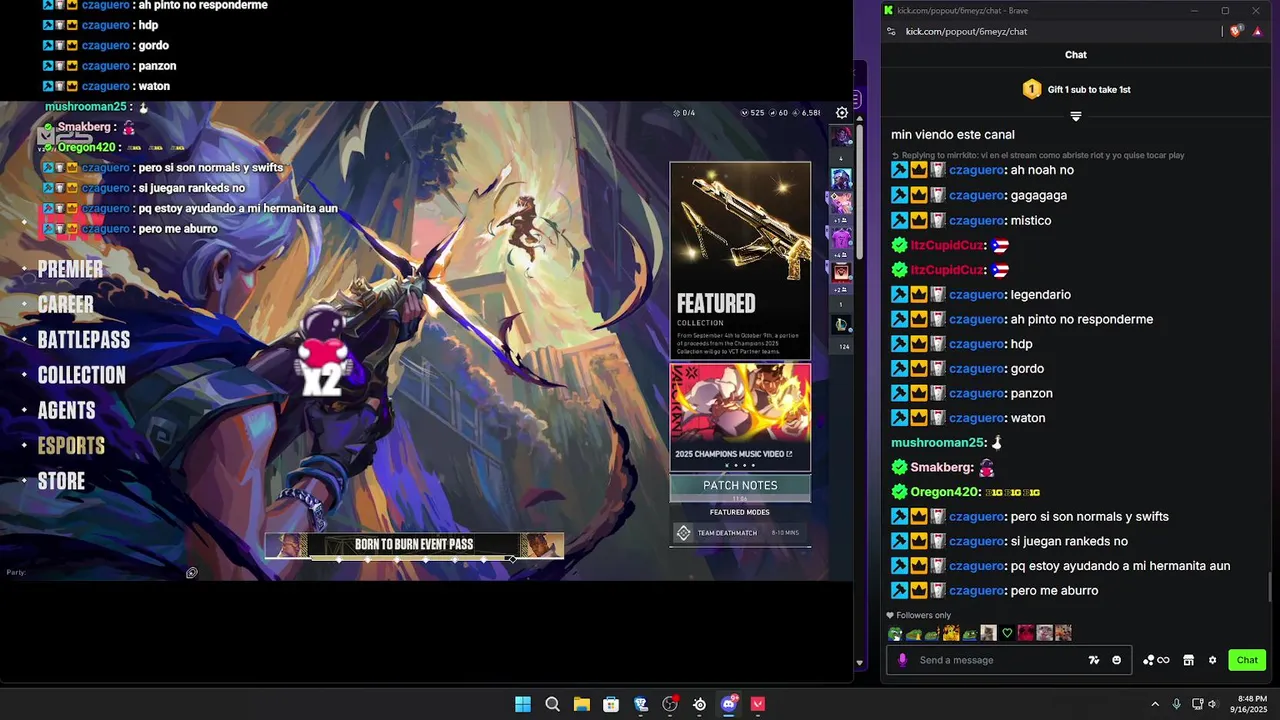The width and height of the screenshot is (1280, 720).
Task: Click 'pero me aburro' message in Kick chat
Action: [x=1054, y=591]
